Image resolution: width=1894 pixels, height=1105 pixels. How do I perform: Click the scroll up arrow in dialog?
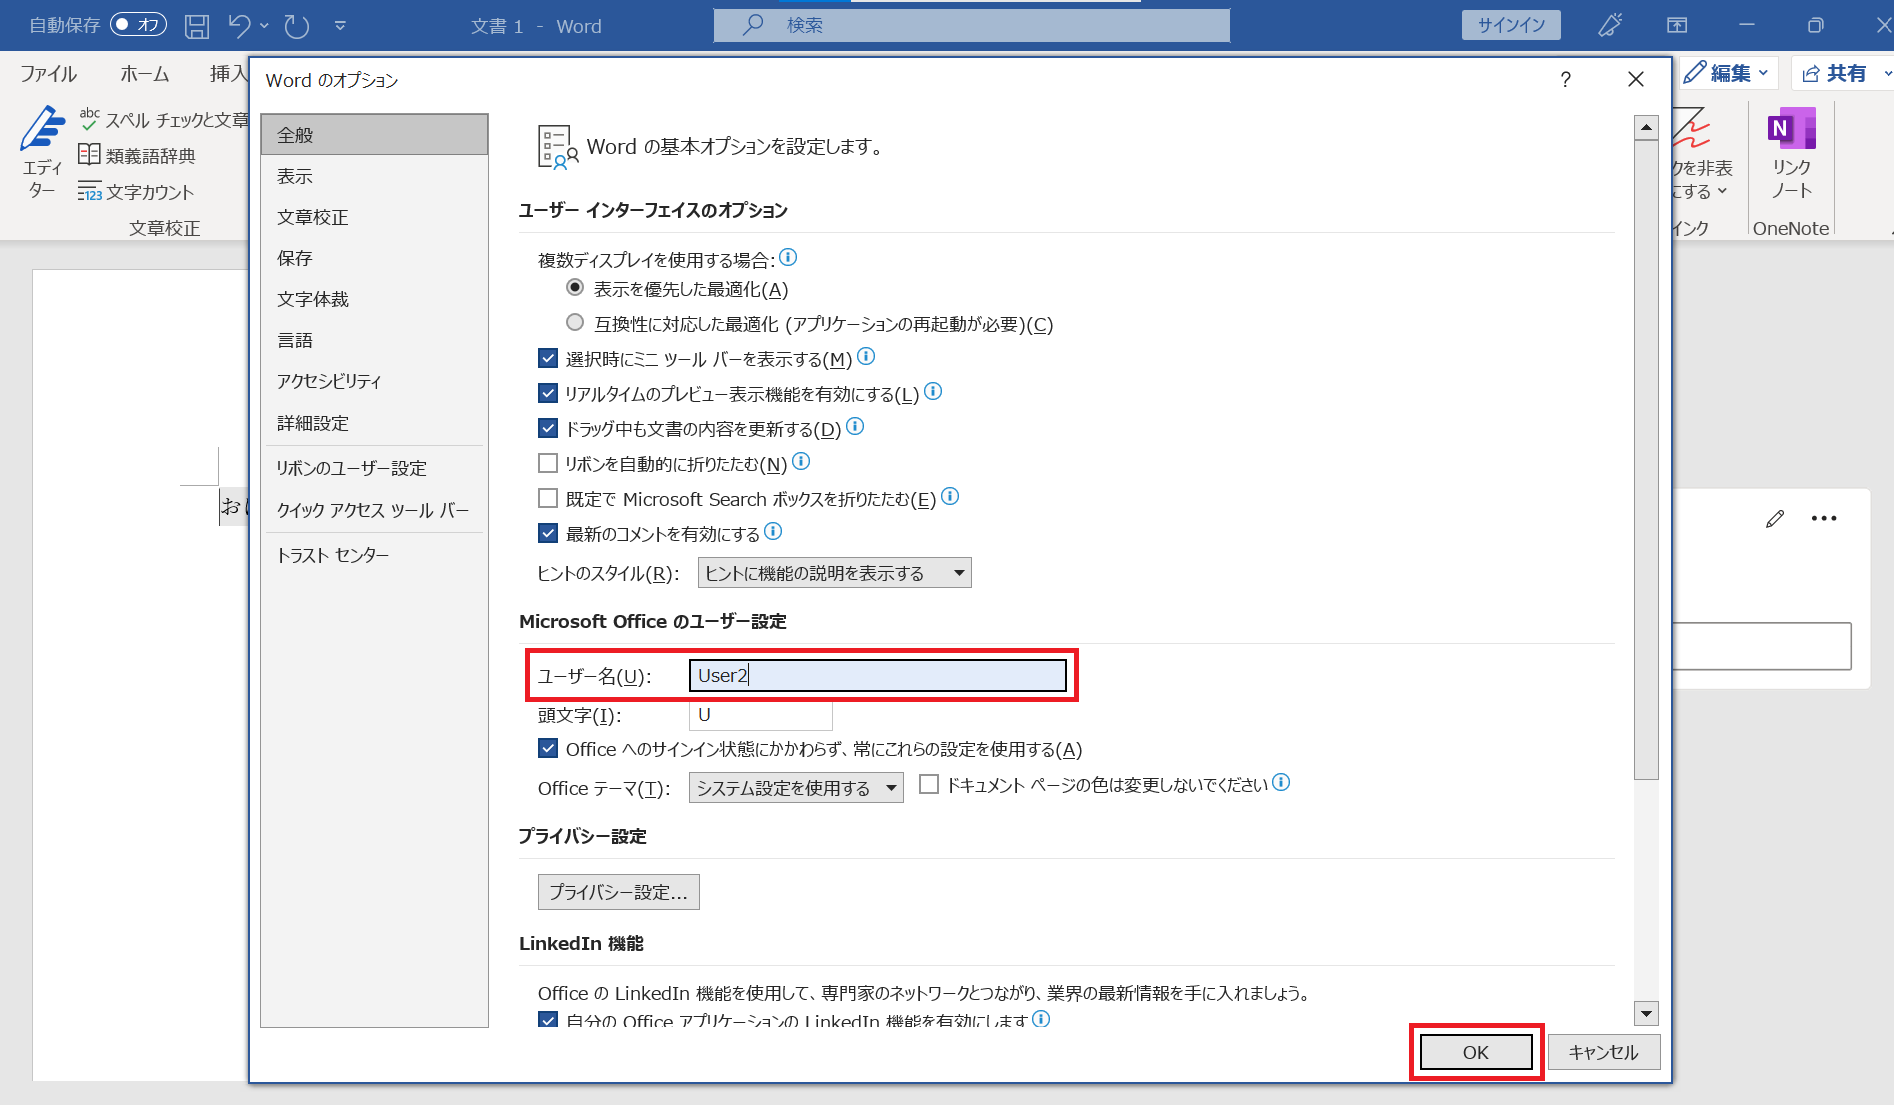point(1646,128)
